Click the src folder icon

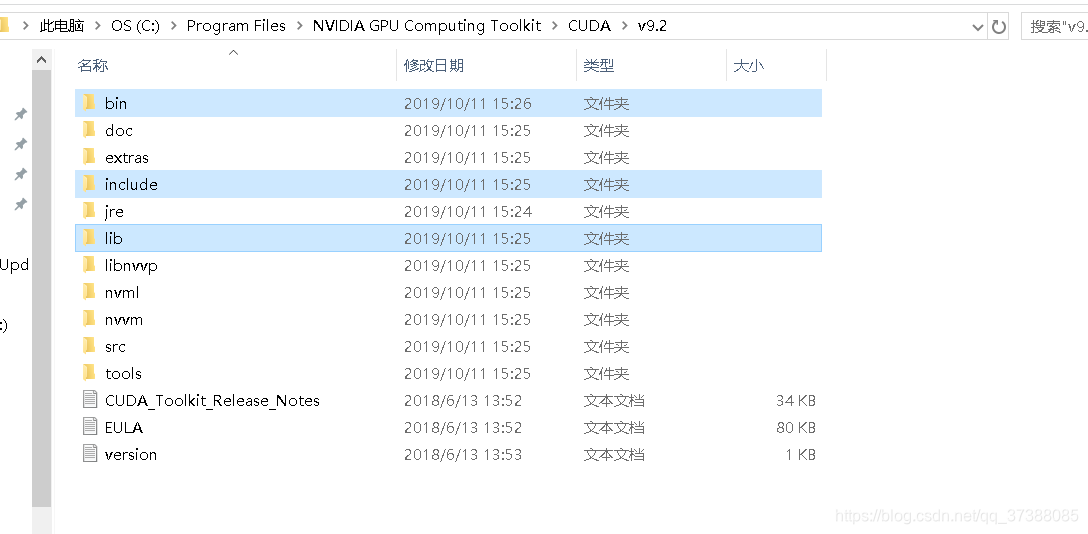[89, 347]
